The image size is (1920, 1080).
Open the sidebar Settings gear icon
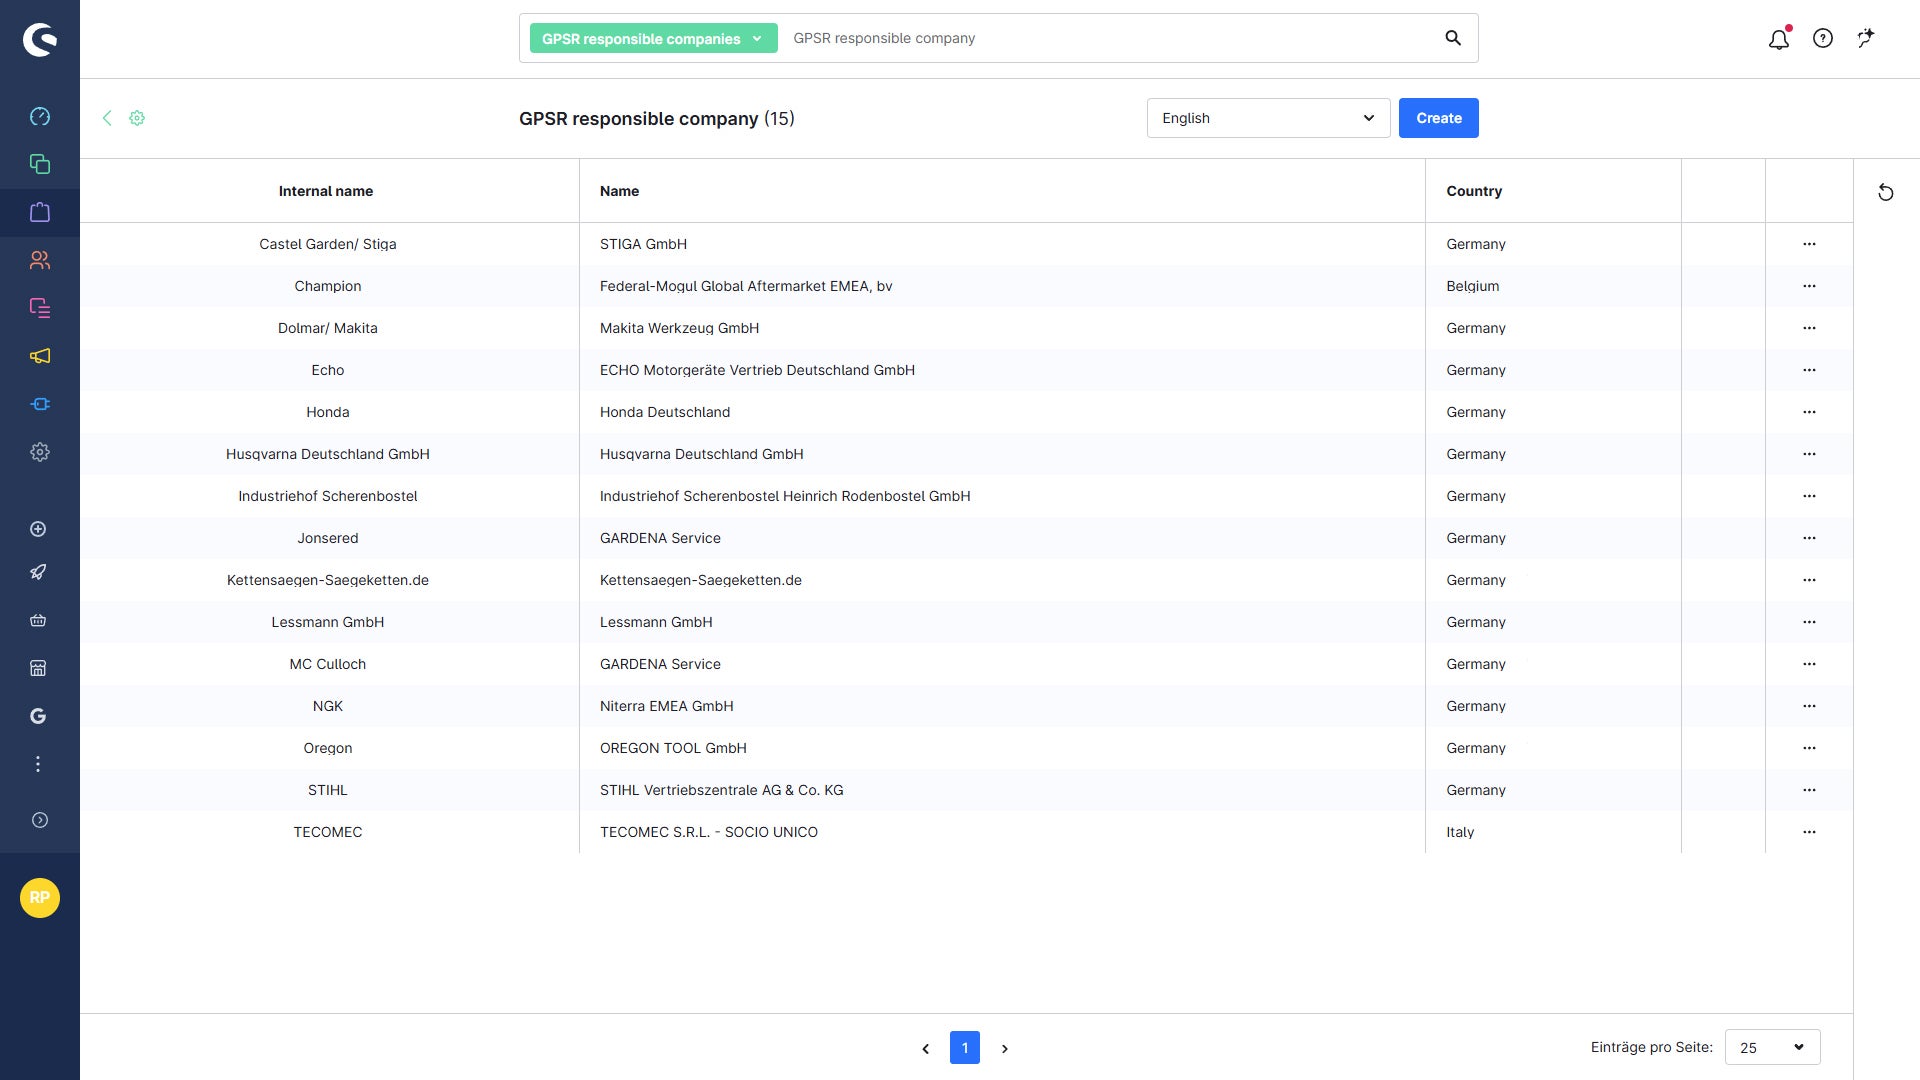click(x=40, y=452)
